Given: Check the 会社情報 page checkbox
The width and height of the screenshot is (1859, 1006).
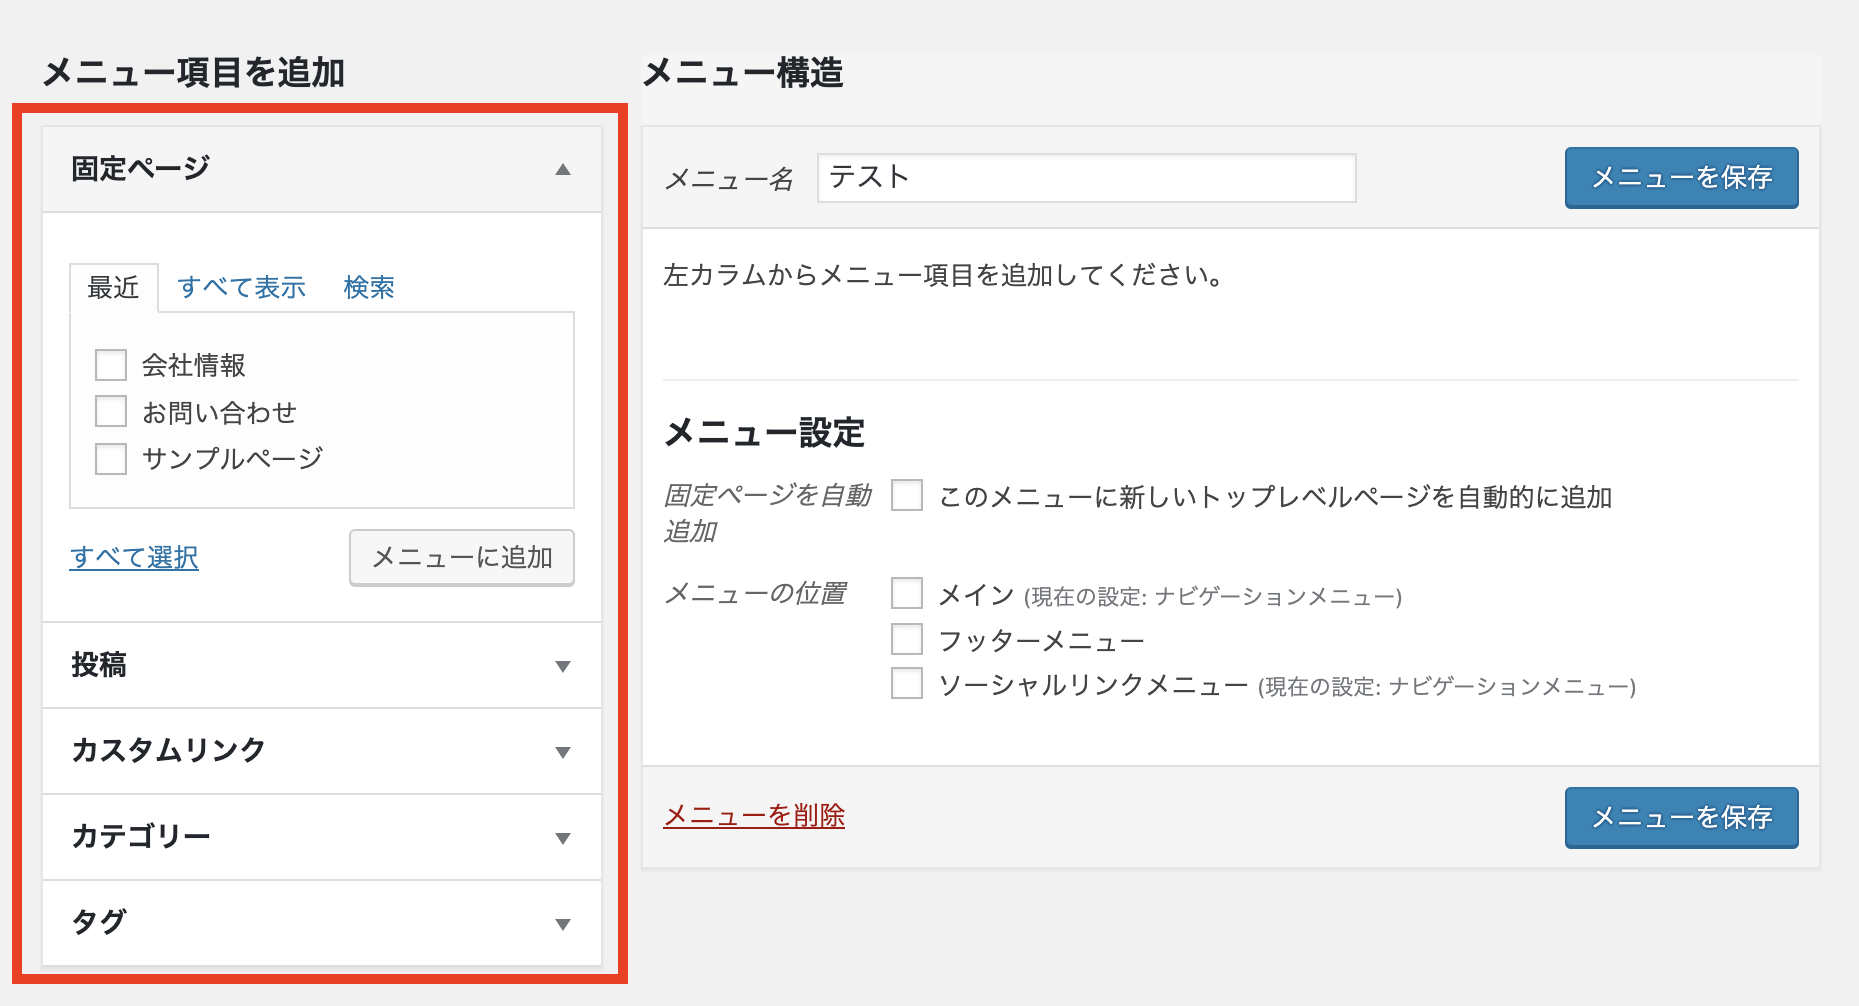Looking at the screenshot, I should (x=110, y=365).
